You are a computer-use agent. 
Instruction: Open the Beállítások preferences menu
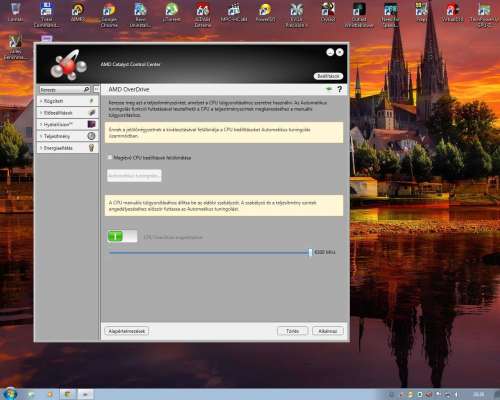tap(328, 76)
